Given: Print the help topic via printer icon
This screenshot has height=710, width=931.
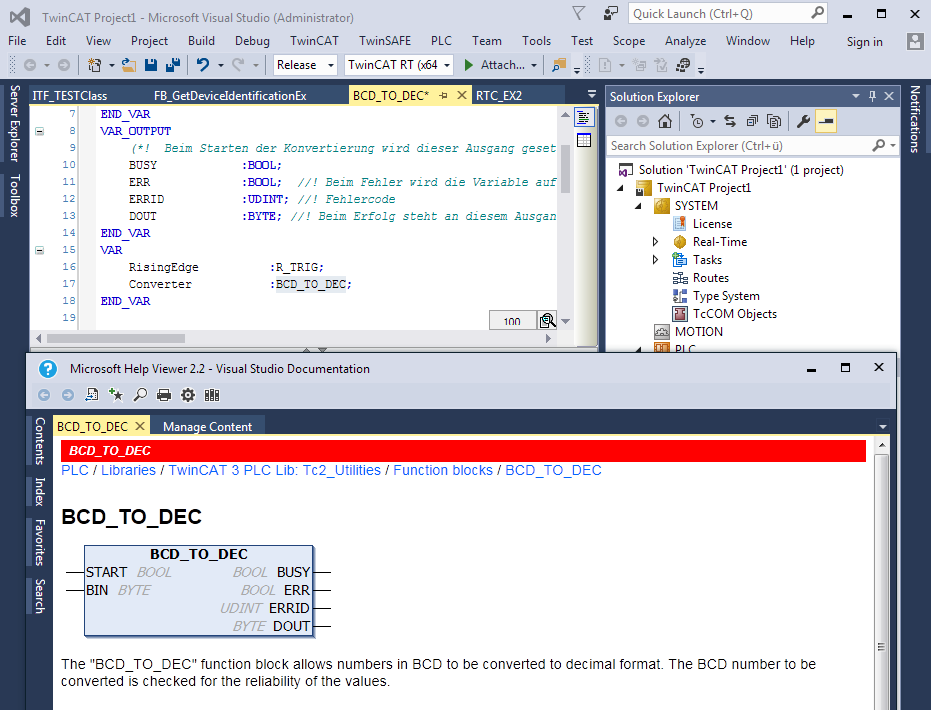Looking at the screenshot, I should point(164,395).
